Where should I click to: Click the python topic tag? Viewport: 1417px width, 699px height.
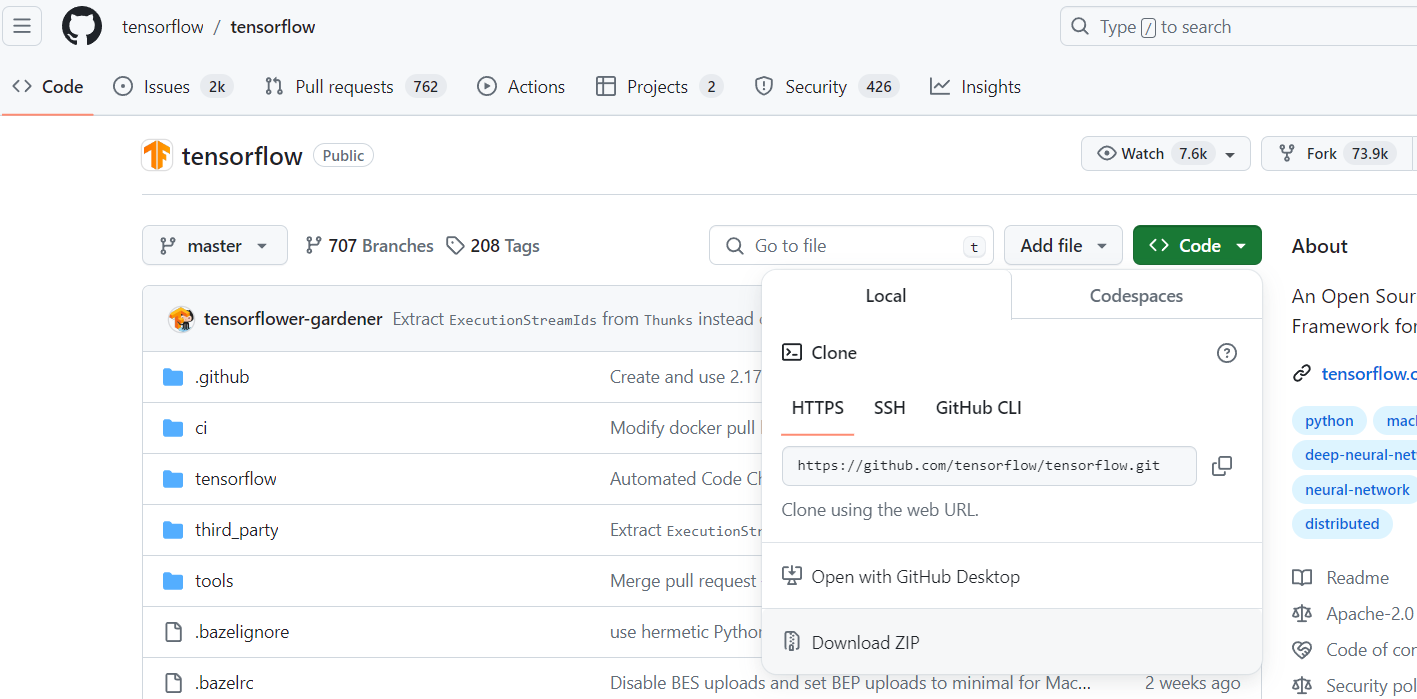[x=1329, y=421]
